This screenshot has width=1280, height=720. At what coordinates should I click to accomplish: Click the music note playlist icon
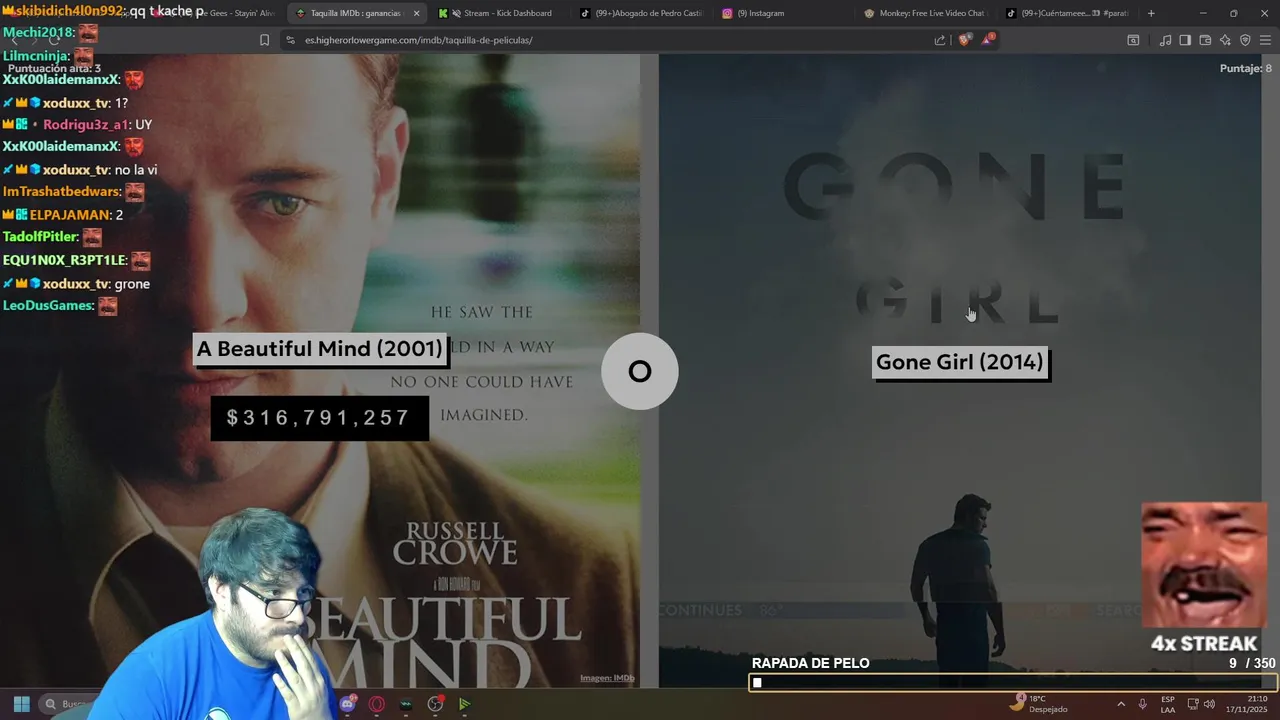tap(1165, 40)
